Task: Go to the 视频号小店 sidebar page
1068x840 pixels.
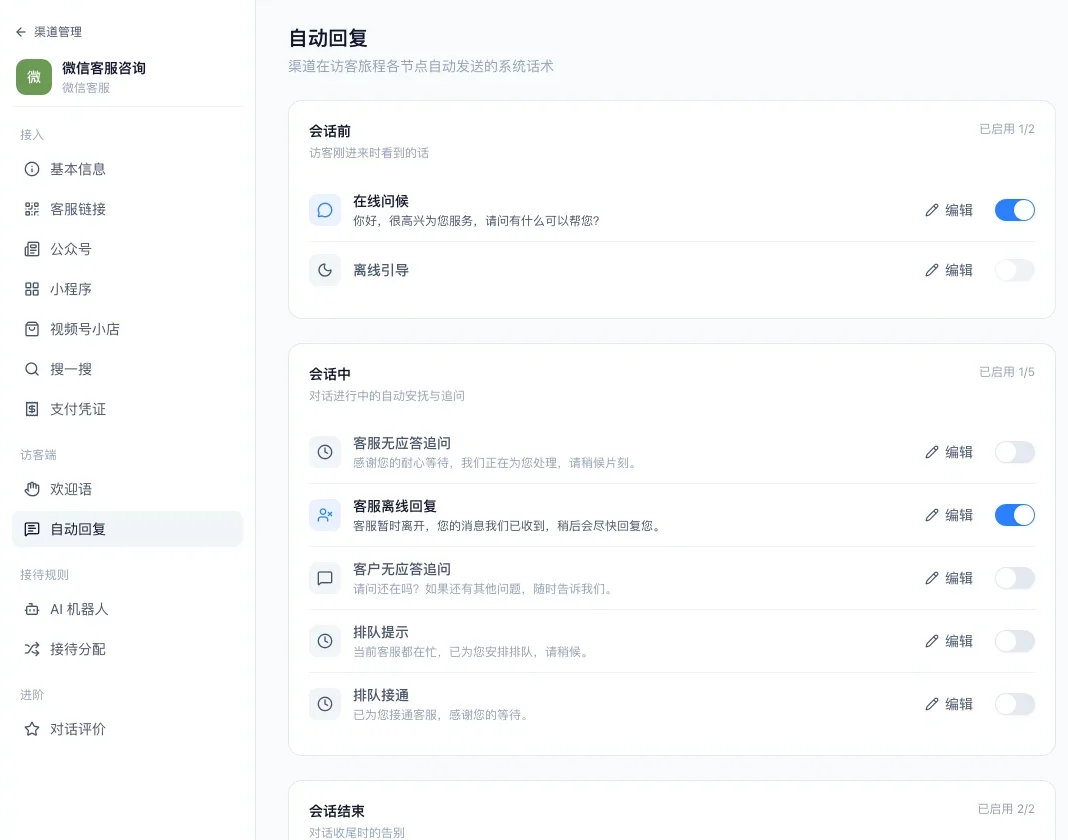Action: [127, 329]
